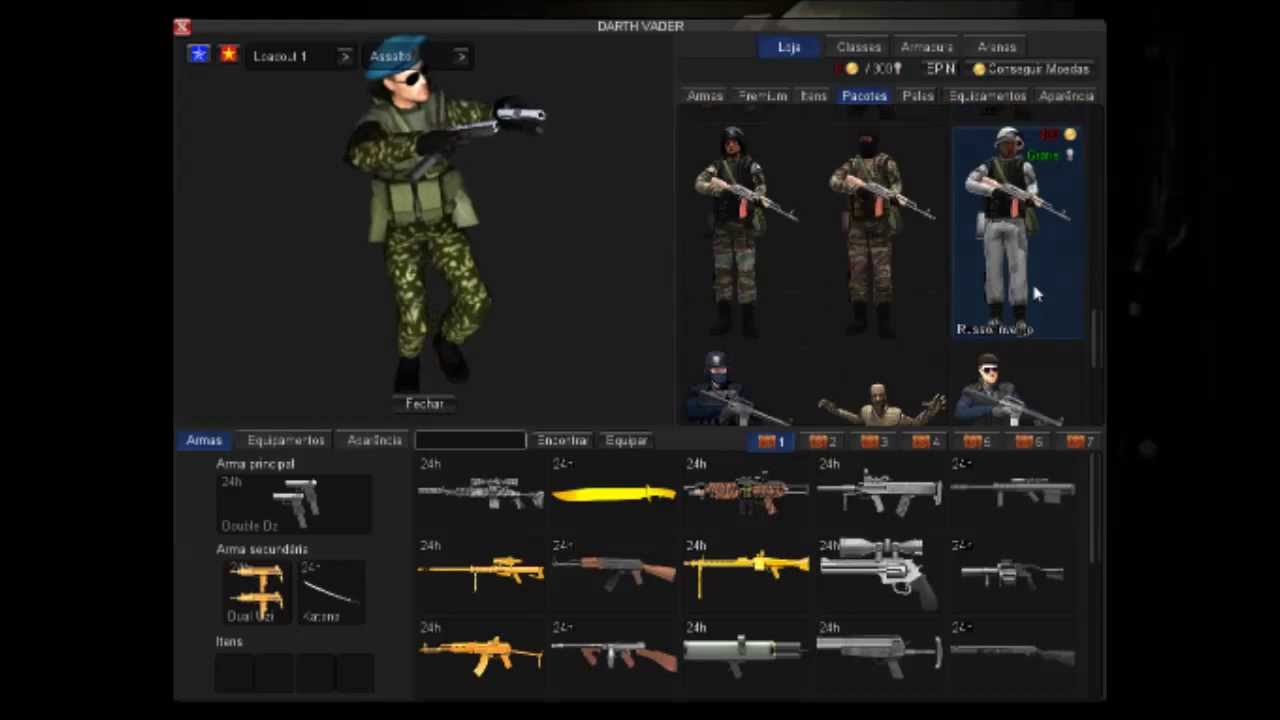1280x720 pixels.
Task: Select the wooden AK-47
Action: click(614, 574)
